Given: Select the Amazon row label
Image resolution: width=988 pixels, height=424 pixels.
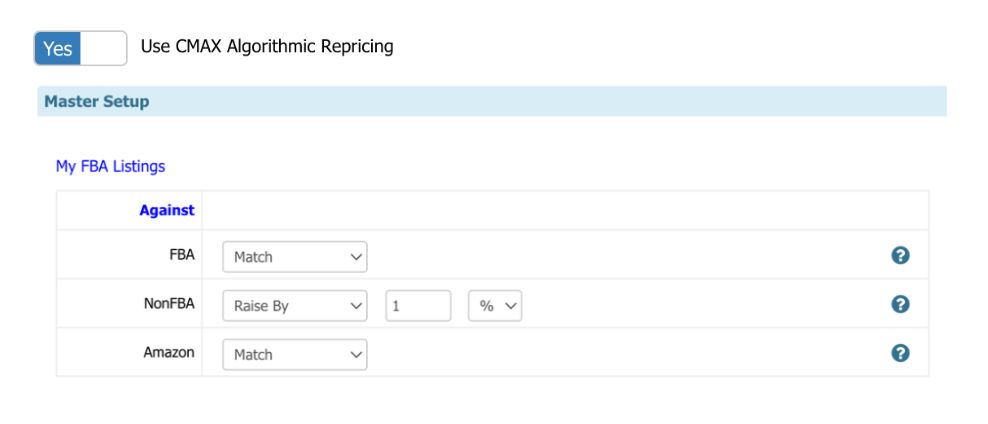Looking at the screenshot, I should 169,354.
